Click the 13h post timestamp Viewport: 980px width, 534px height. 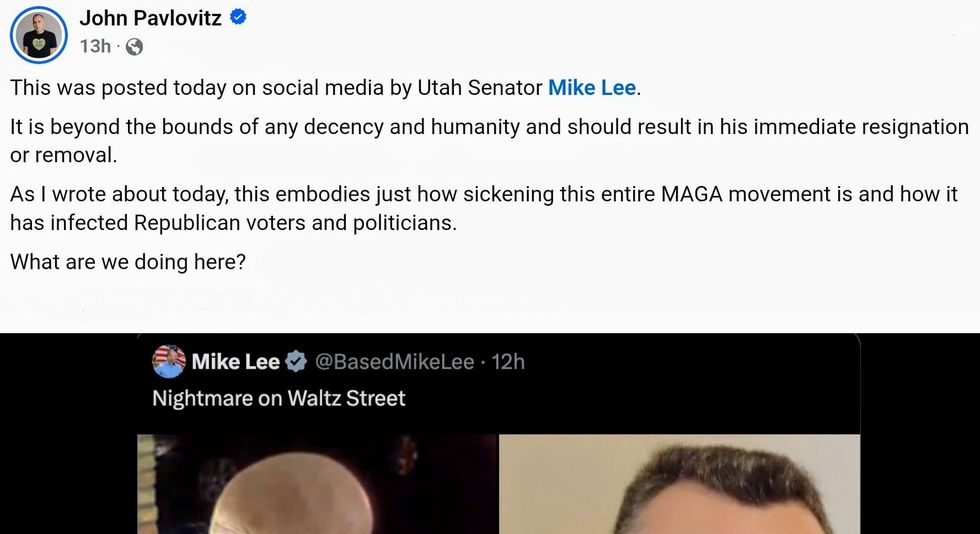click(95, 47)
